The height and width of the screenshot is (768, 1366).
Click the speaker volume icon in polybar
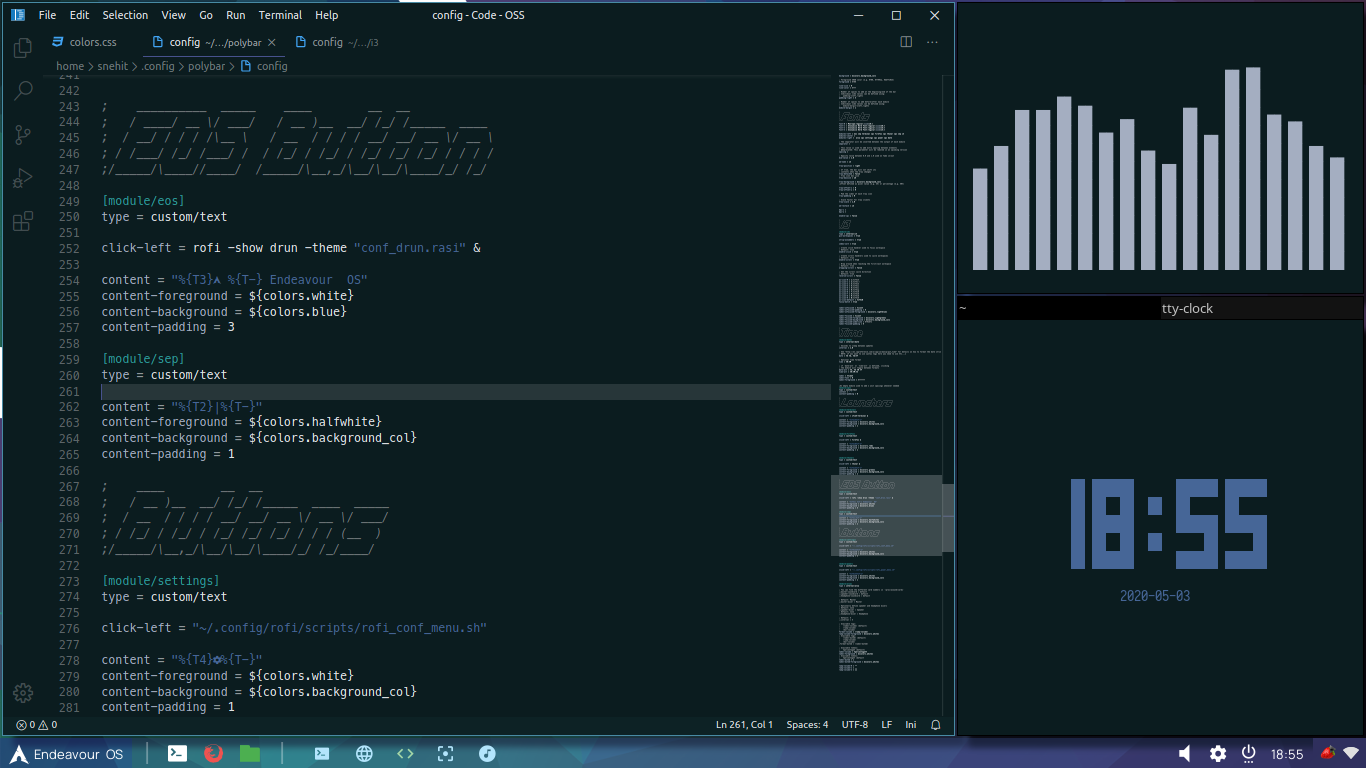[x=1185, y=754]
